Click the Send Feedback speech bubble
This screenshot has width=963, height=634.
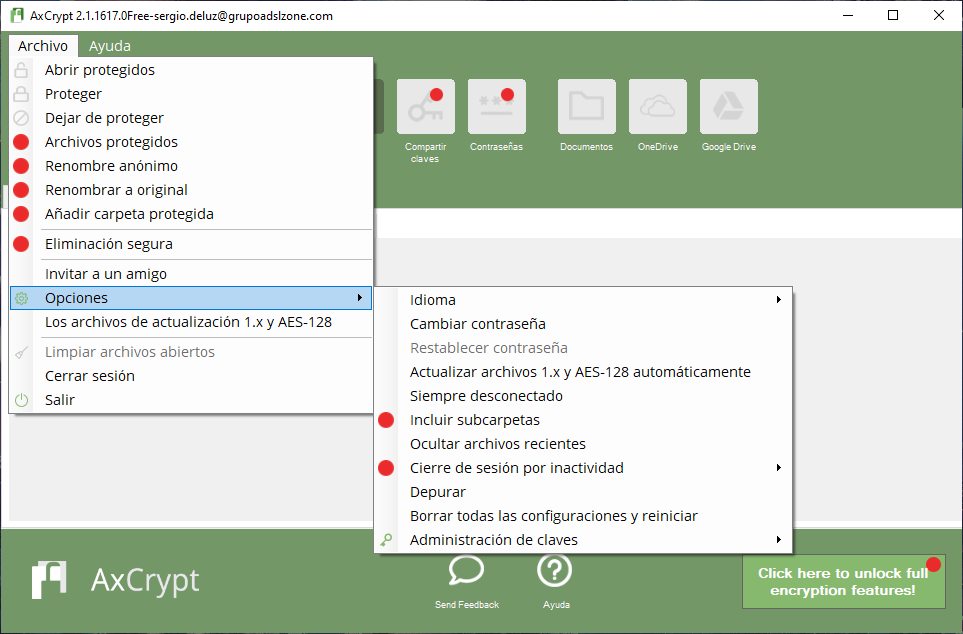(x=466, y=571)
